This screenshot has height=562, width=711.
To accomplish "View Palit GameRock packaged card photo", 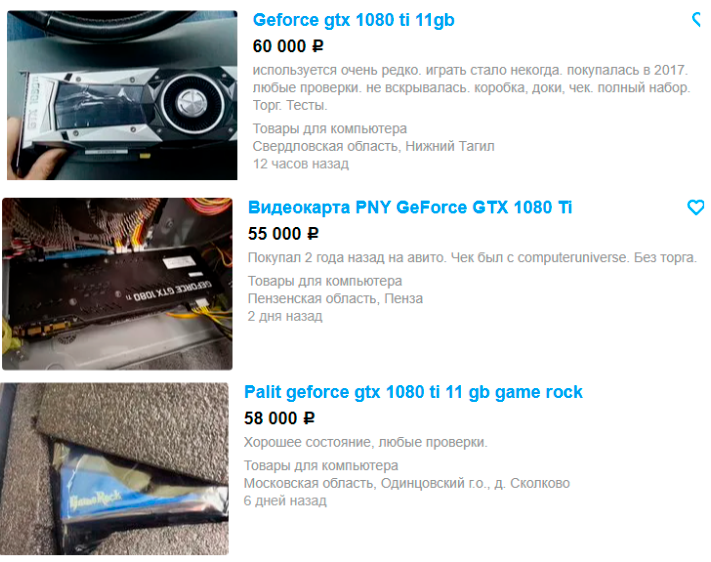I will (x=114, y=469).
